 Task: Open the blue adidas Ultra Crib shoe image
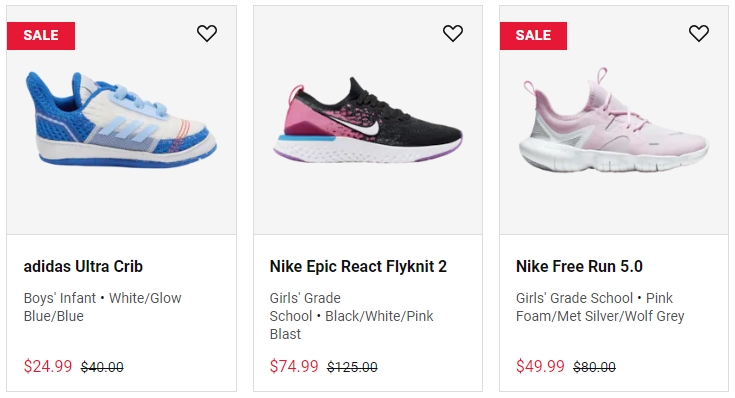point(121,120)
